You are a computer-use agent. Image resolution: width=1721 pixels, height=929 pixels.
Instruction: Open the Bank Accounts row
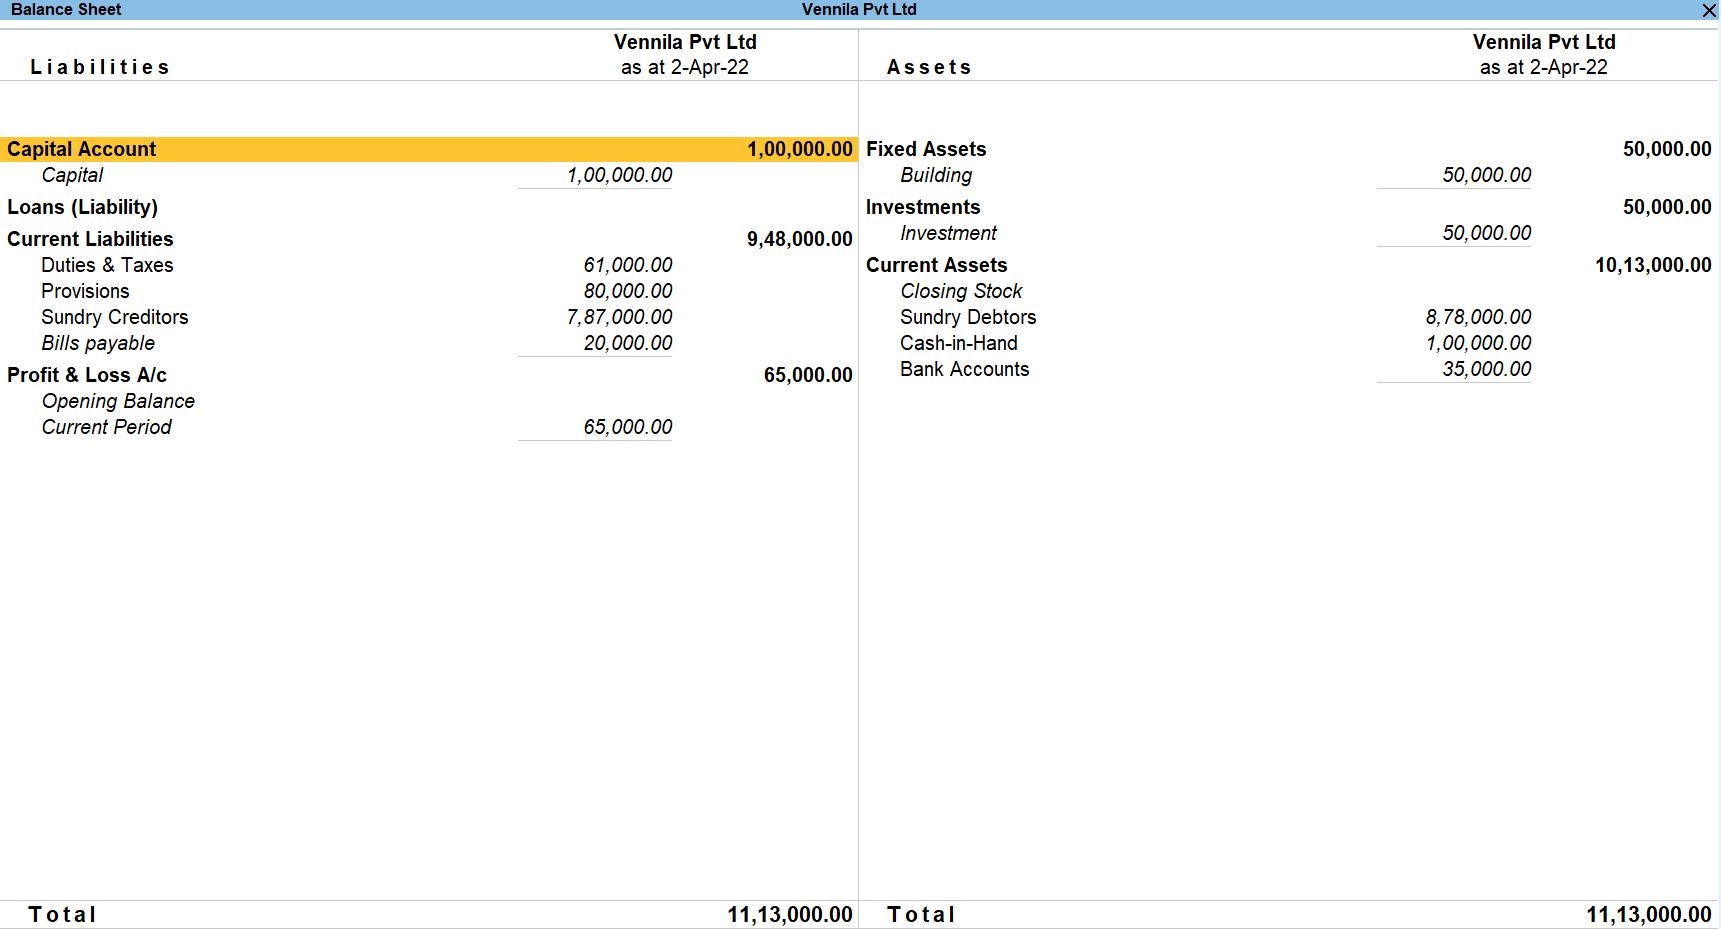pyautogui.click(x=964, y=369)
